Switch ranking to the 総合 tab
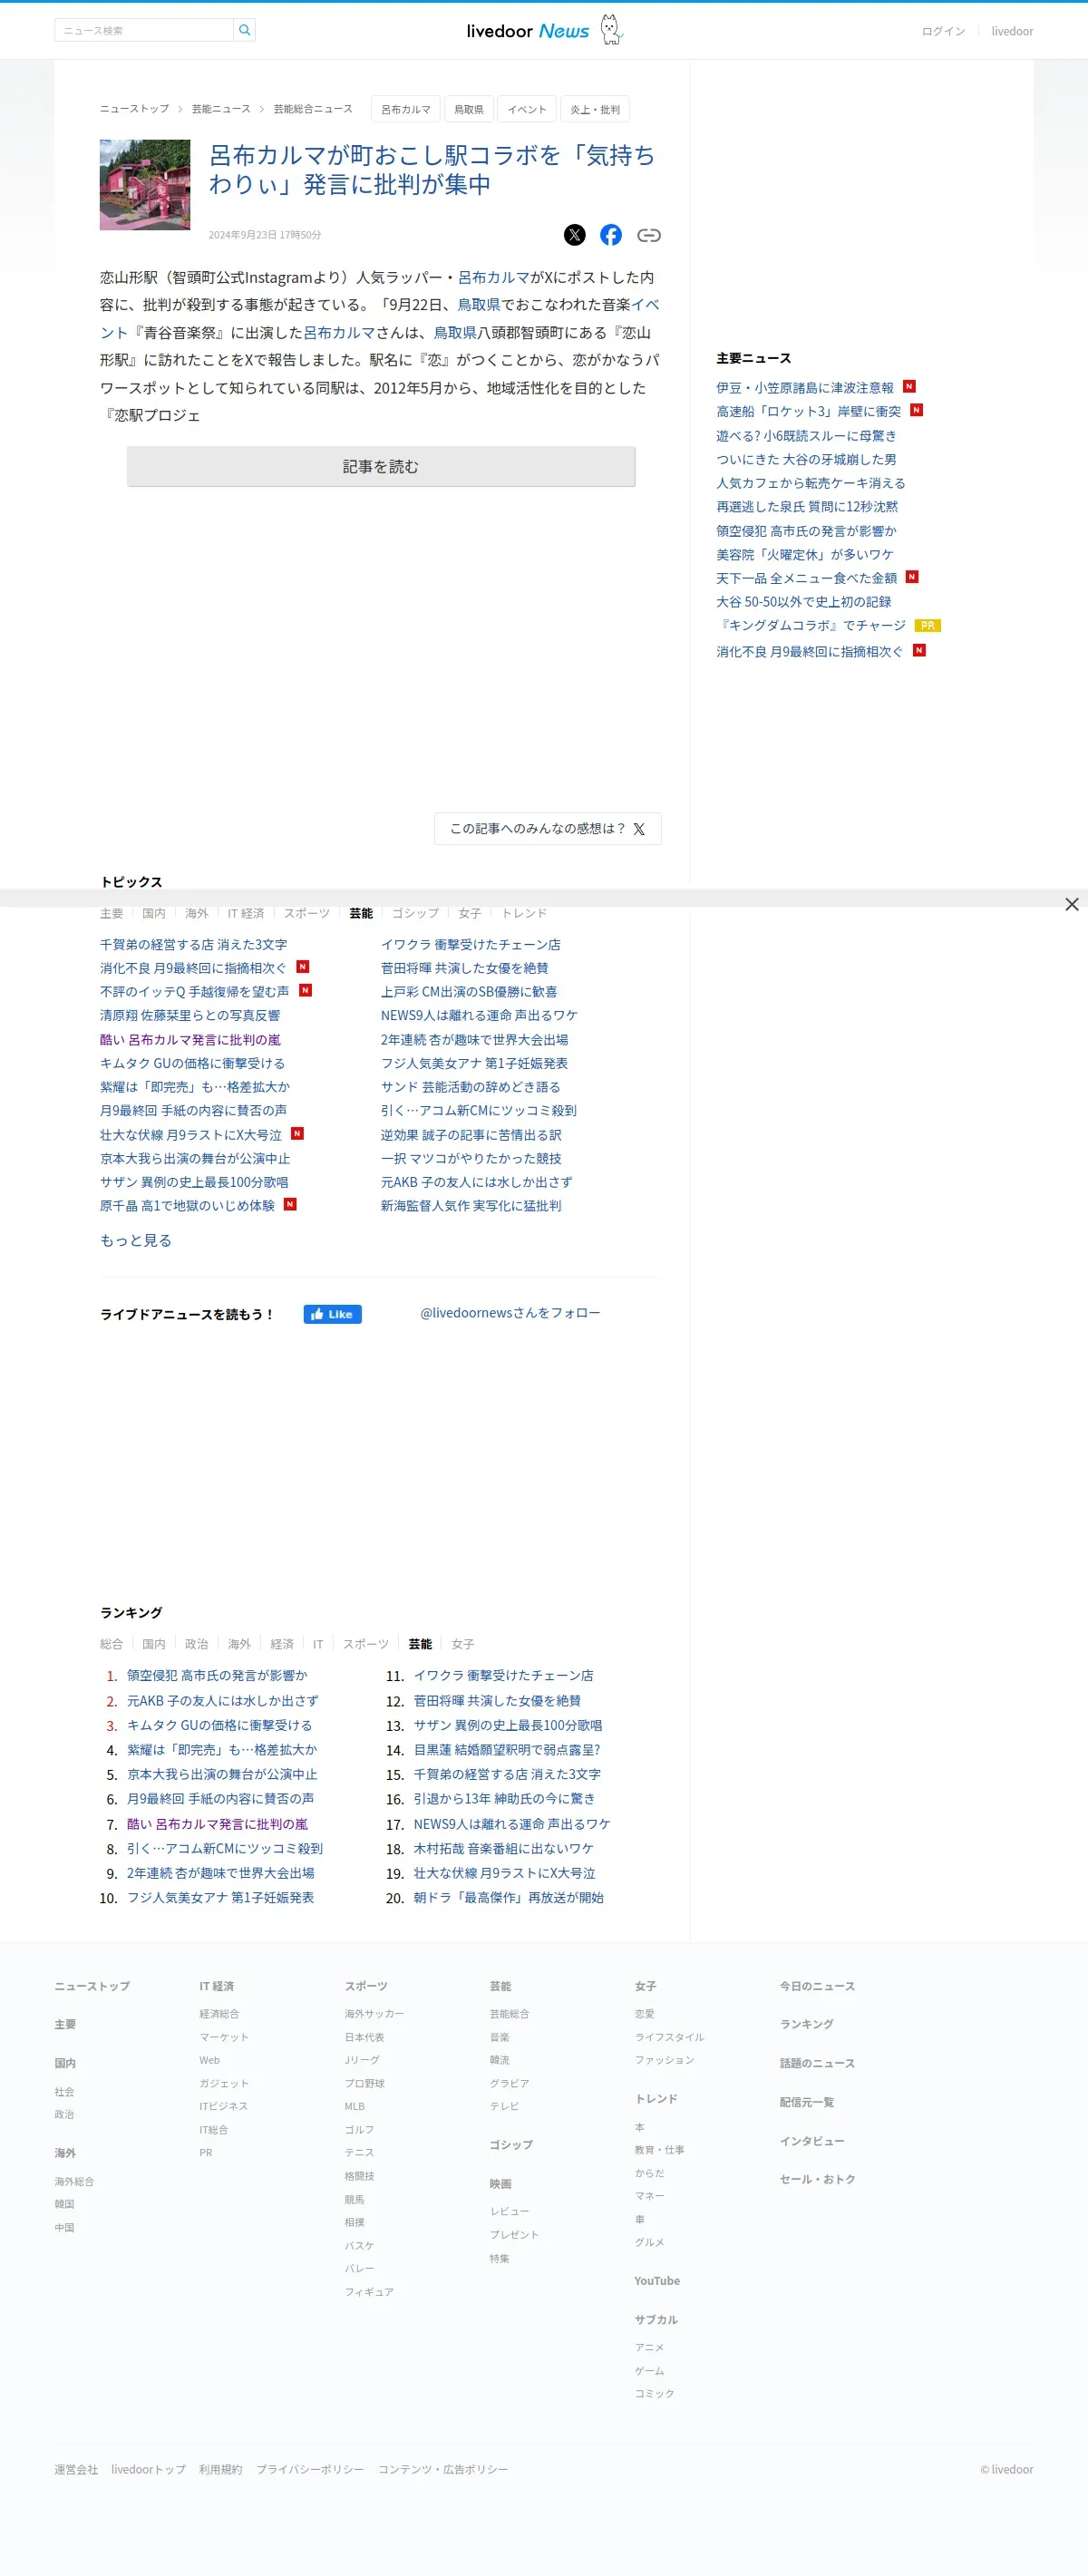Screen dimensions: 1088x2576 pos(111,1644)
